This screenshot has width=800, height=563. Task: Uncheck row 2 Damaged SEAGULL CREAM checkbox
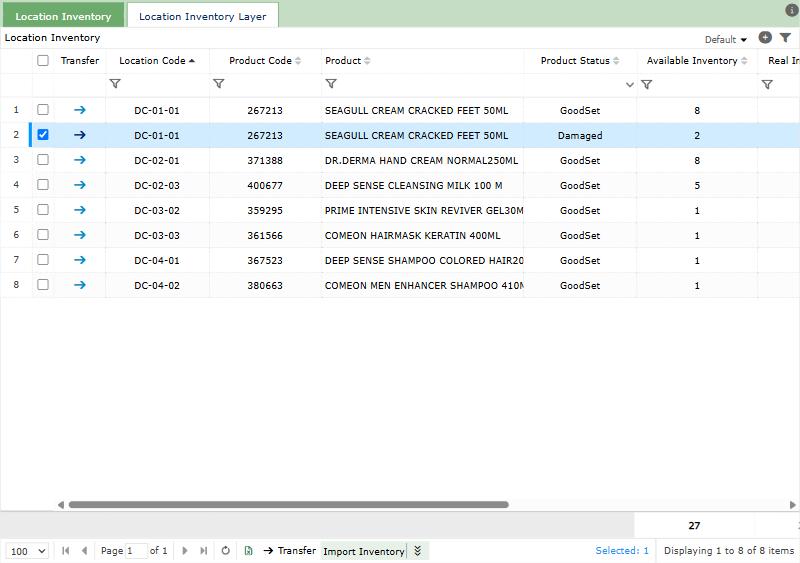pyautogui.click(x=43, y=135)
